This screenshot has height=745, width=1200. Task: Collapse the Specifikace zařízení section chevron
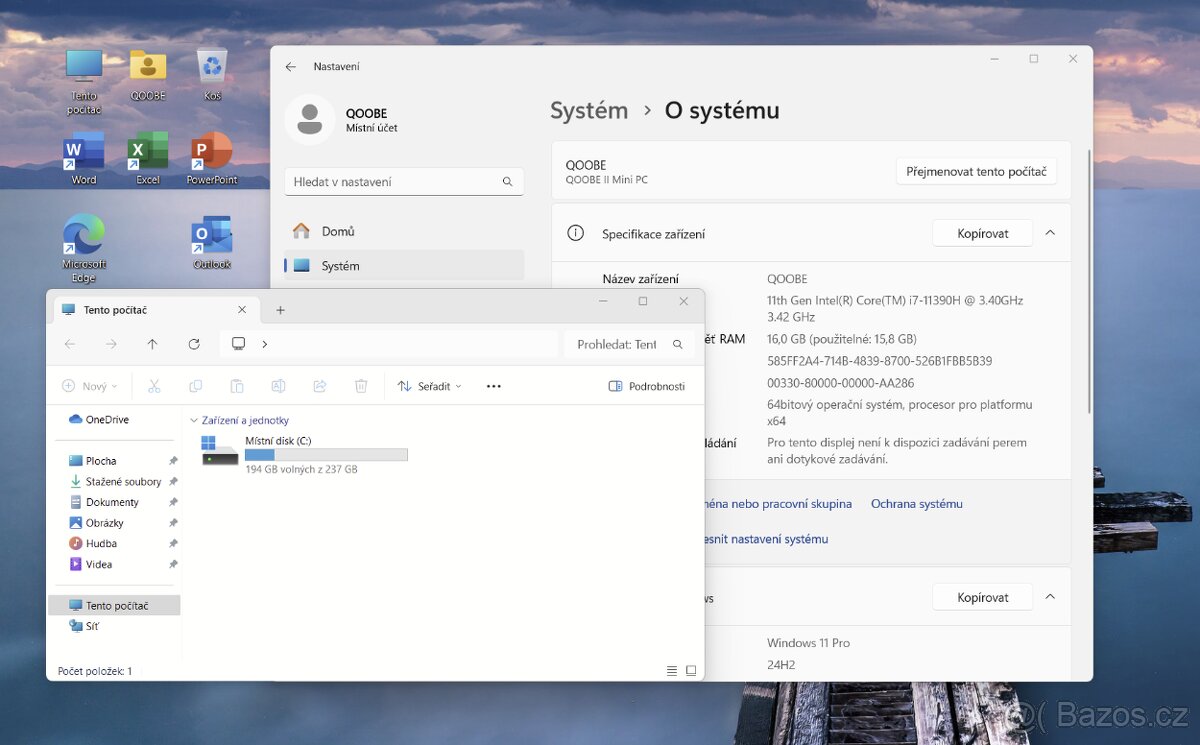point(1050,233)
